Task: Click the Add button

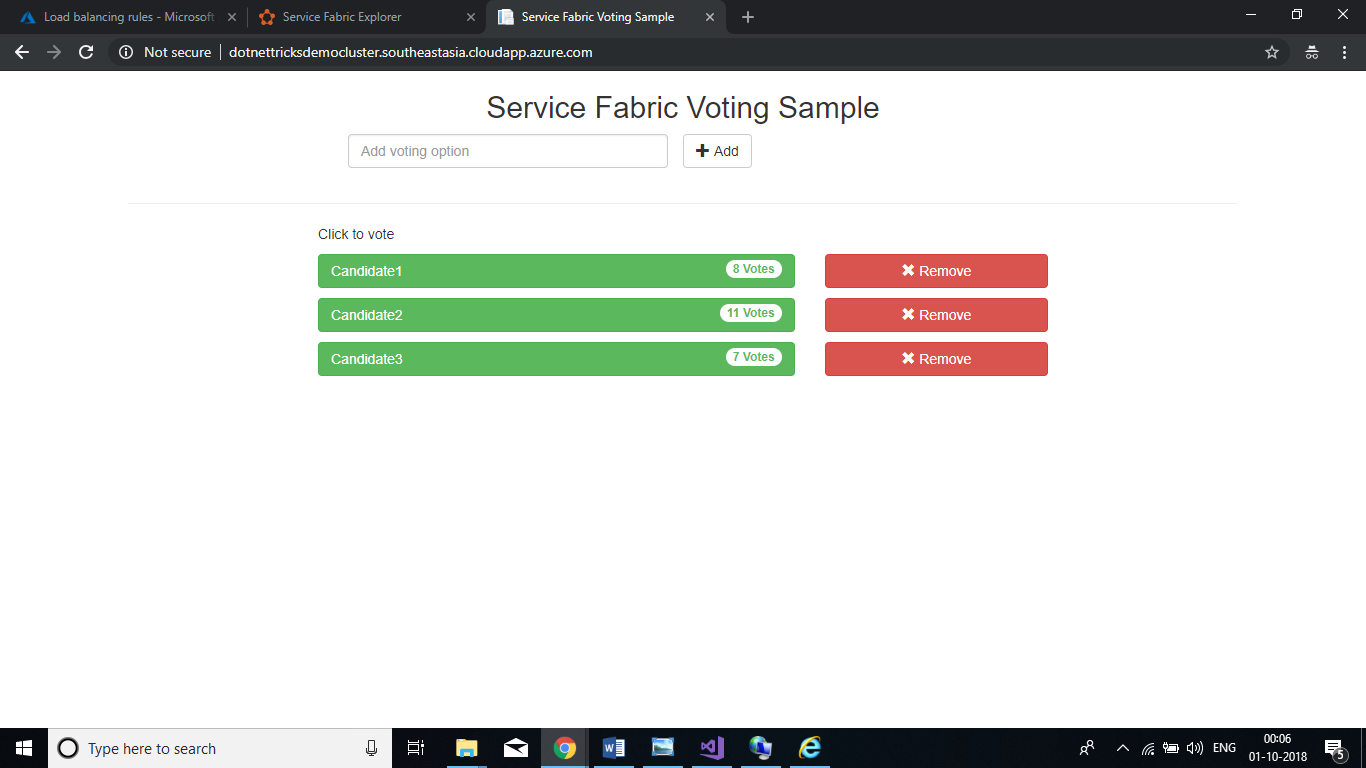Action: coord(717,151)
